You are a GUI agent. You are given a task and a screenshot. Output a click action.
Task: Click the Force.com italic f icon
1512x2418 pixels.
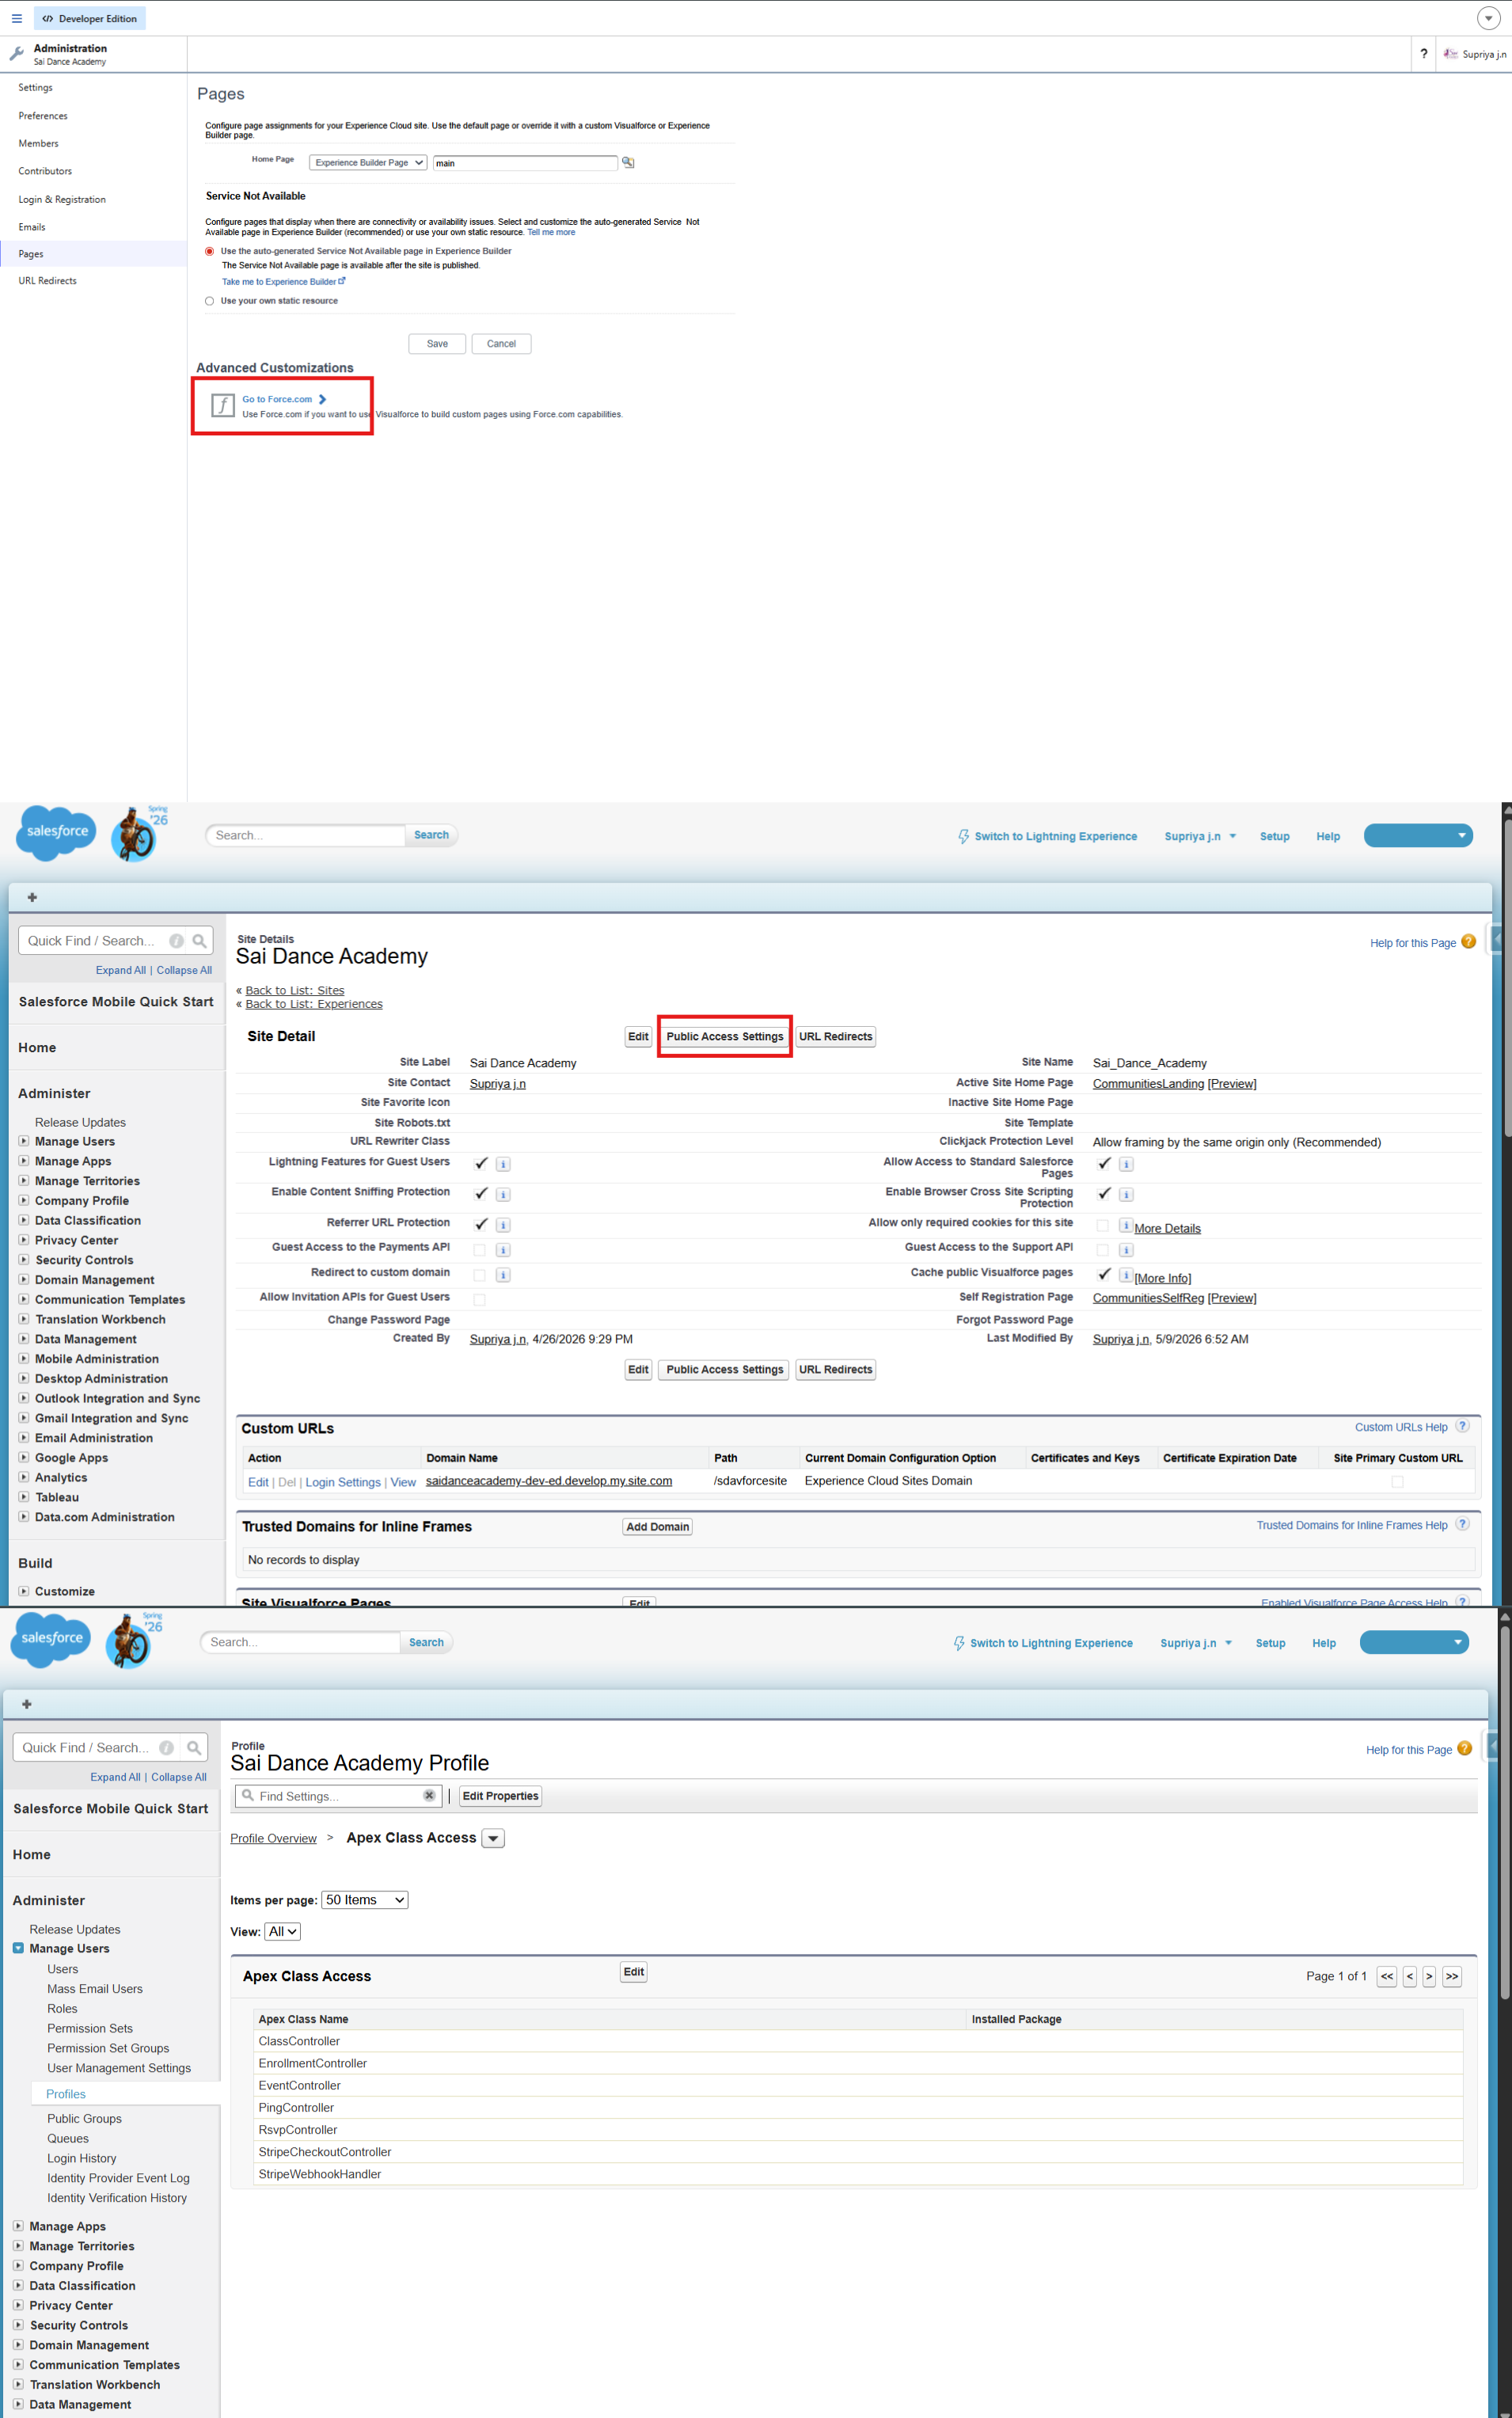tap(222, 405)
